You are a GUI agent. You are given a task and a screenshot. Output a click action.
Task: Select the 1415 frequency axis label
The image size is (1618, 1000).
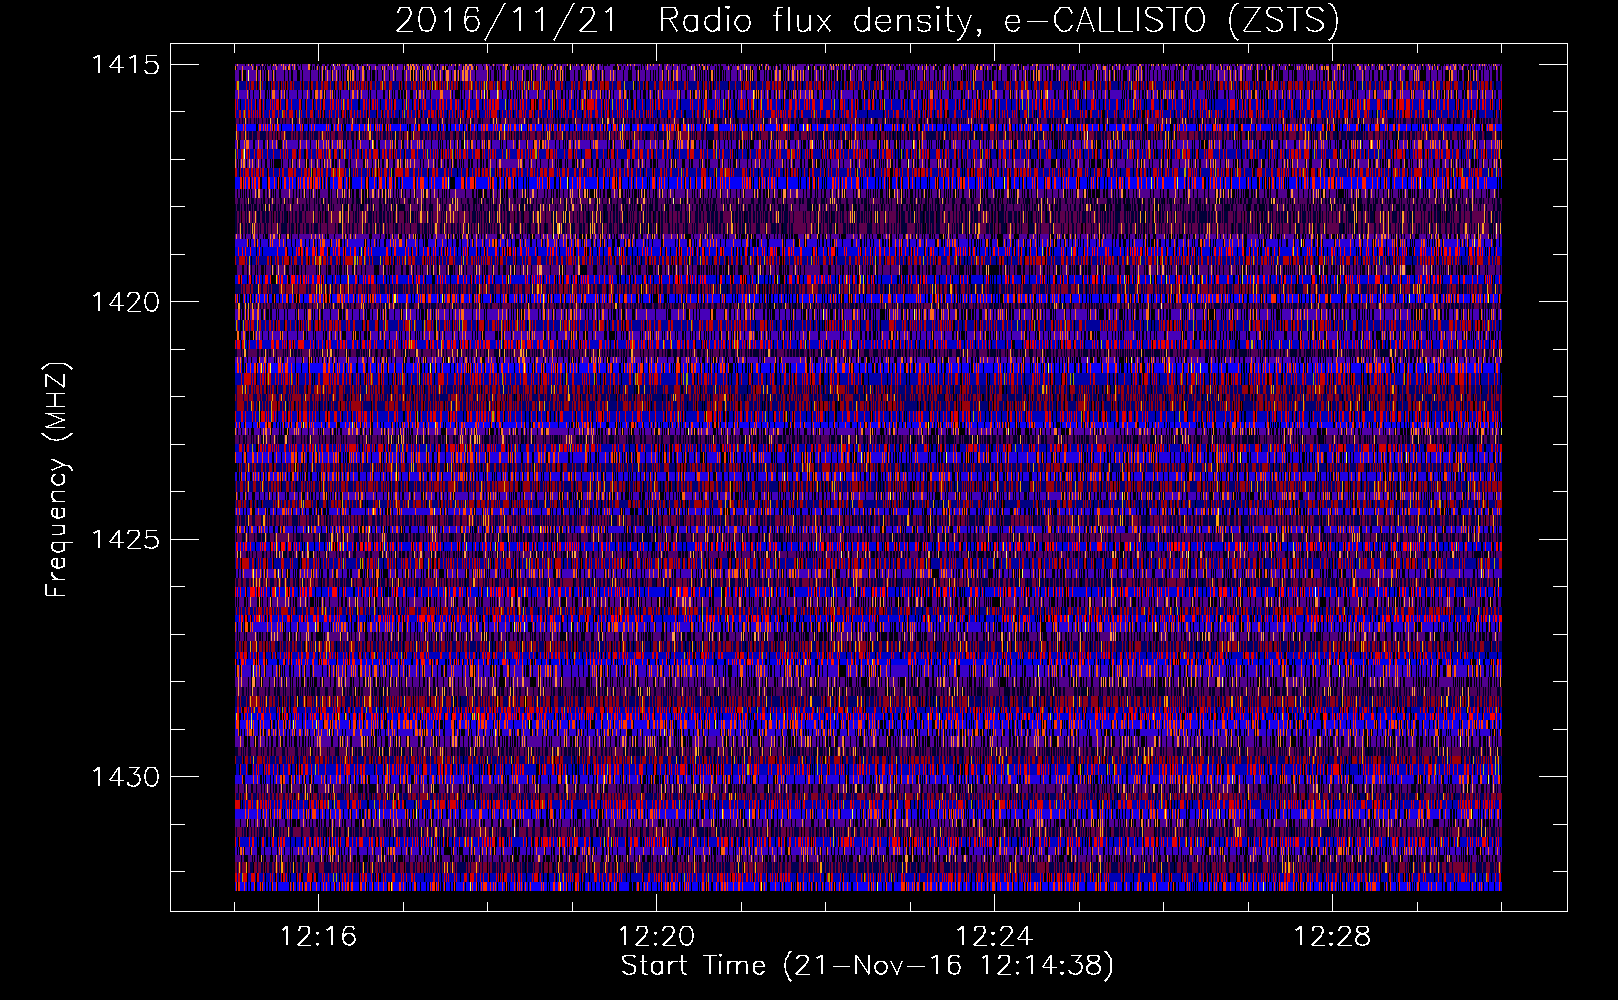pyautogui.click(x=125, y=65)
